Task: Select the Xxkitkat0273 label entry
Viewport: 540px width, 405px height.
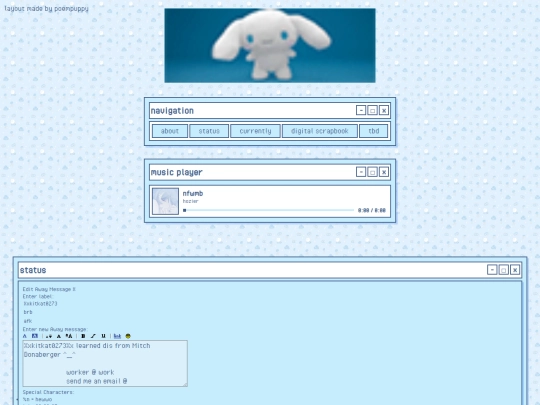Action: 40,304
